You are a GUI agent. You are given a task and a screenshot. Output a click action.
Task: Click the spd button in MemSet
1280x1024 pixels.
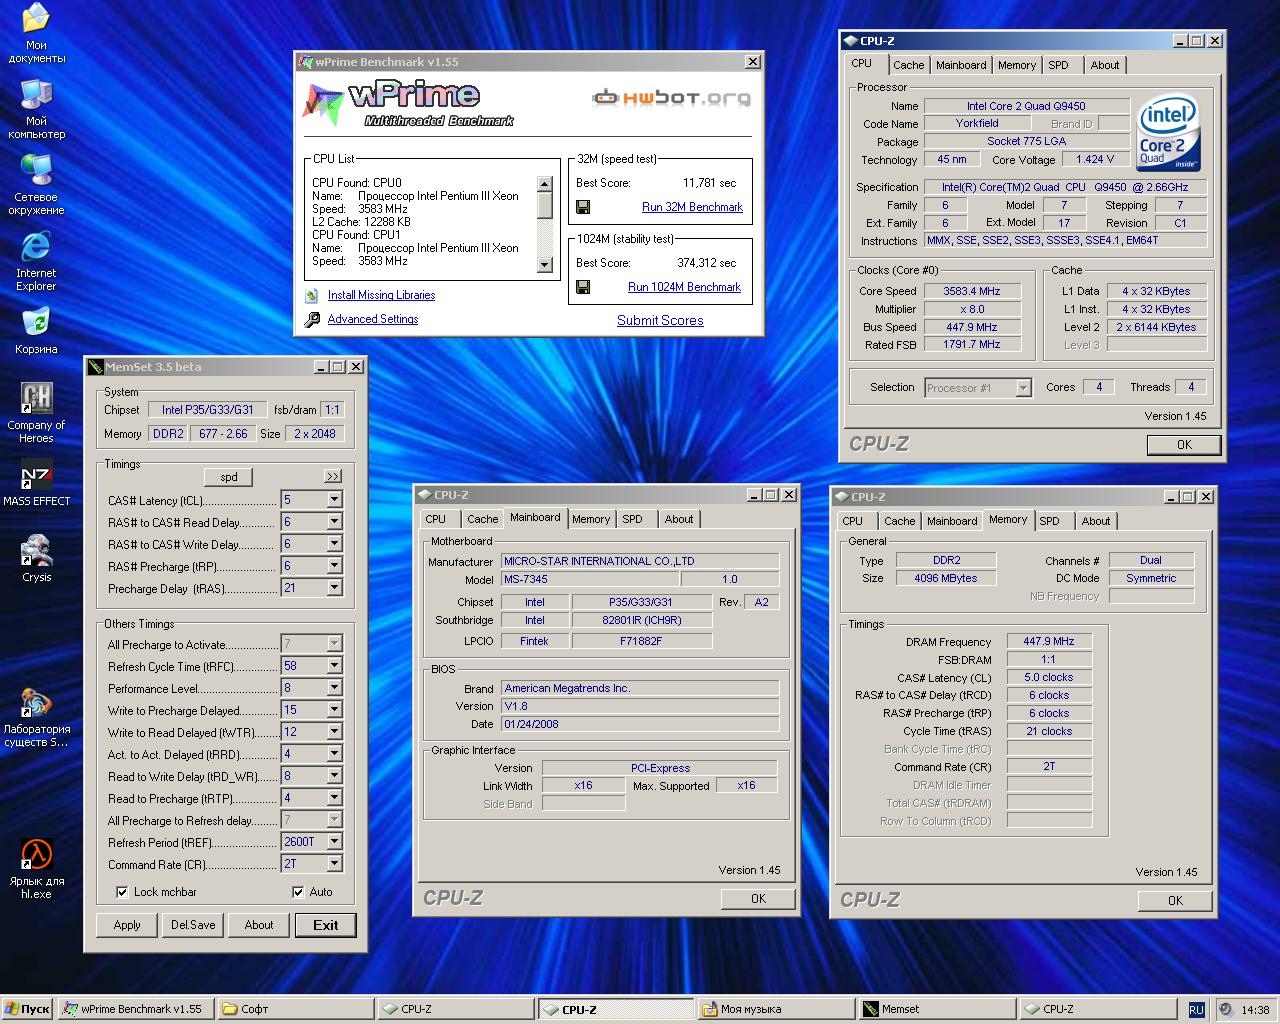point(229,477)
